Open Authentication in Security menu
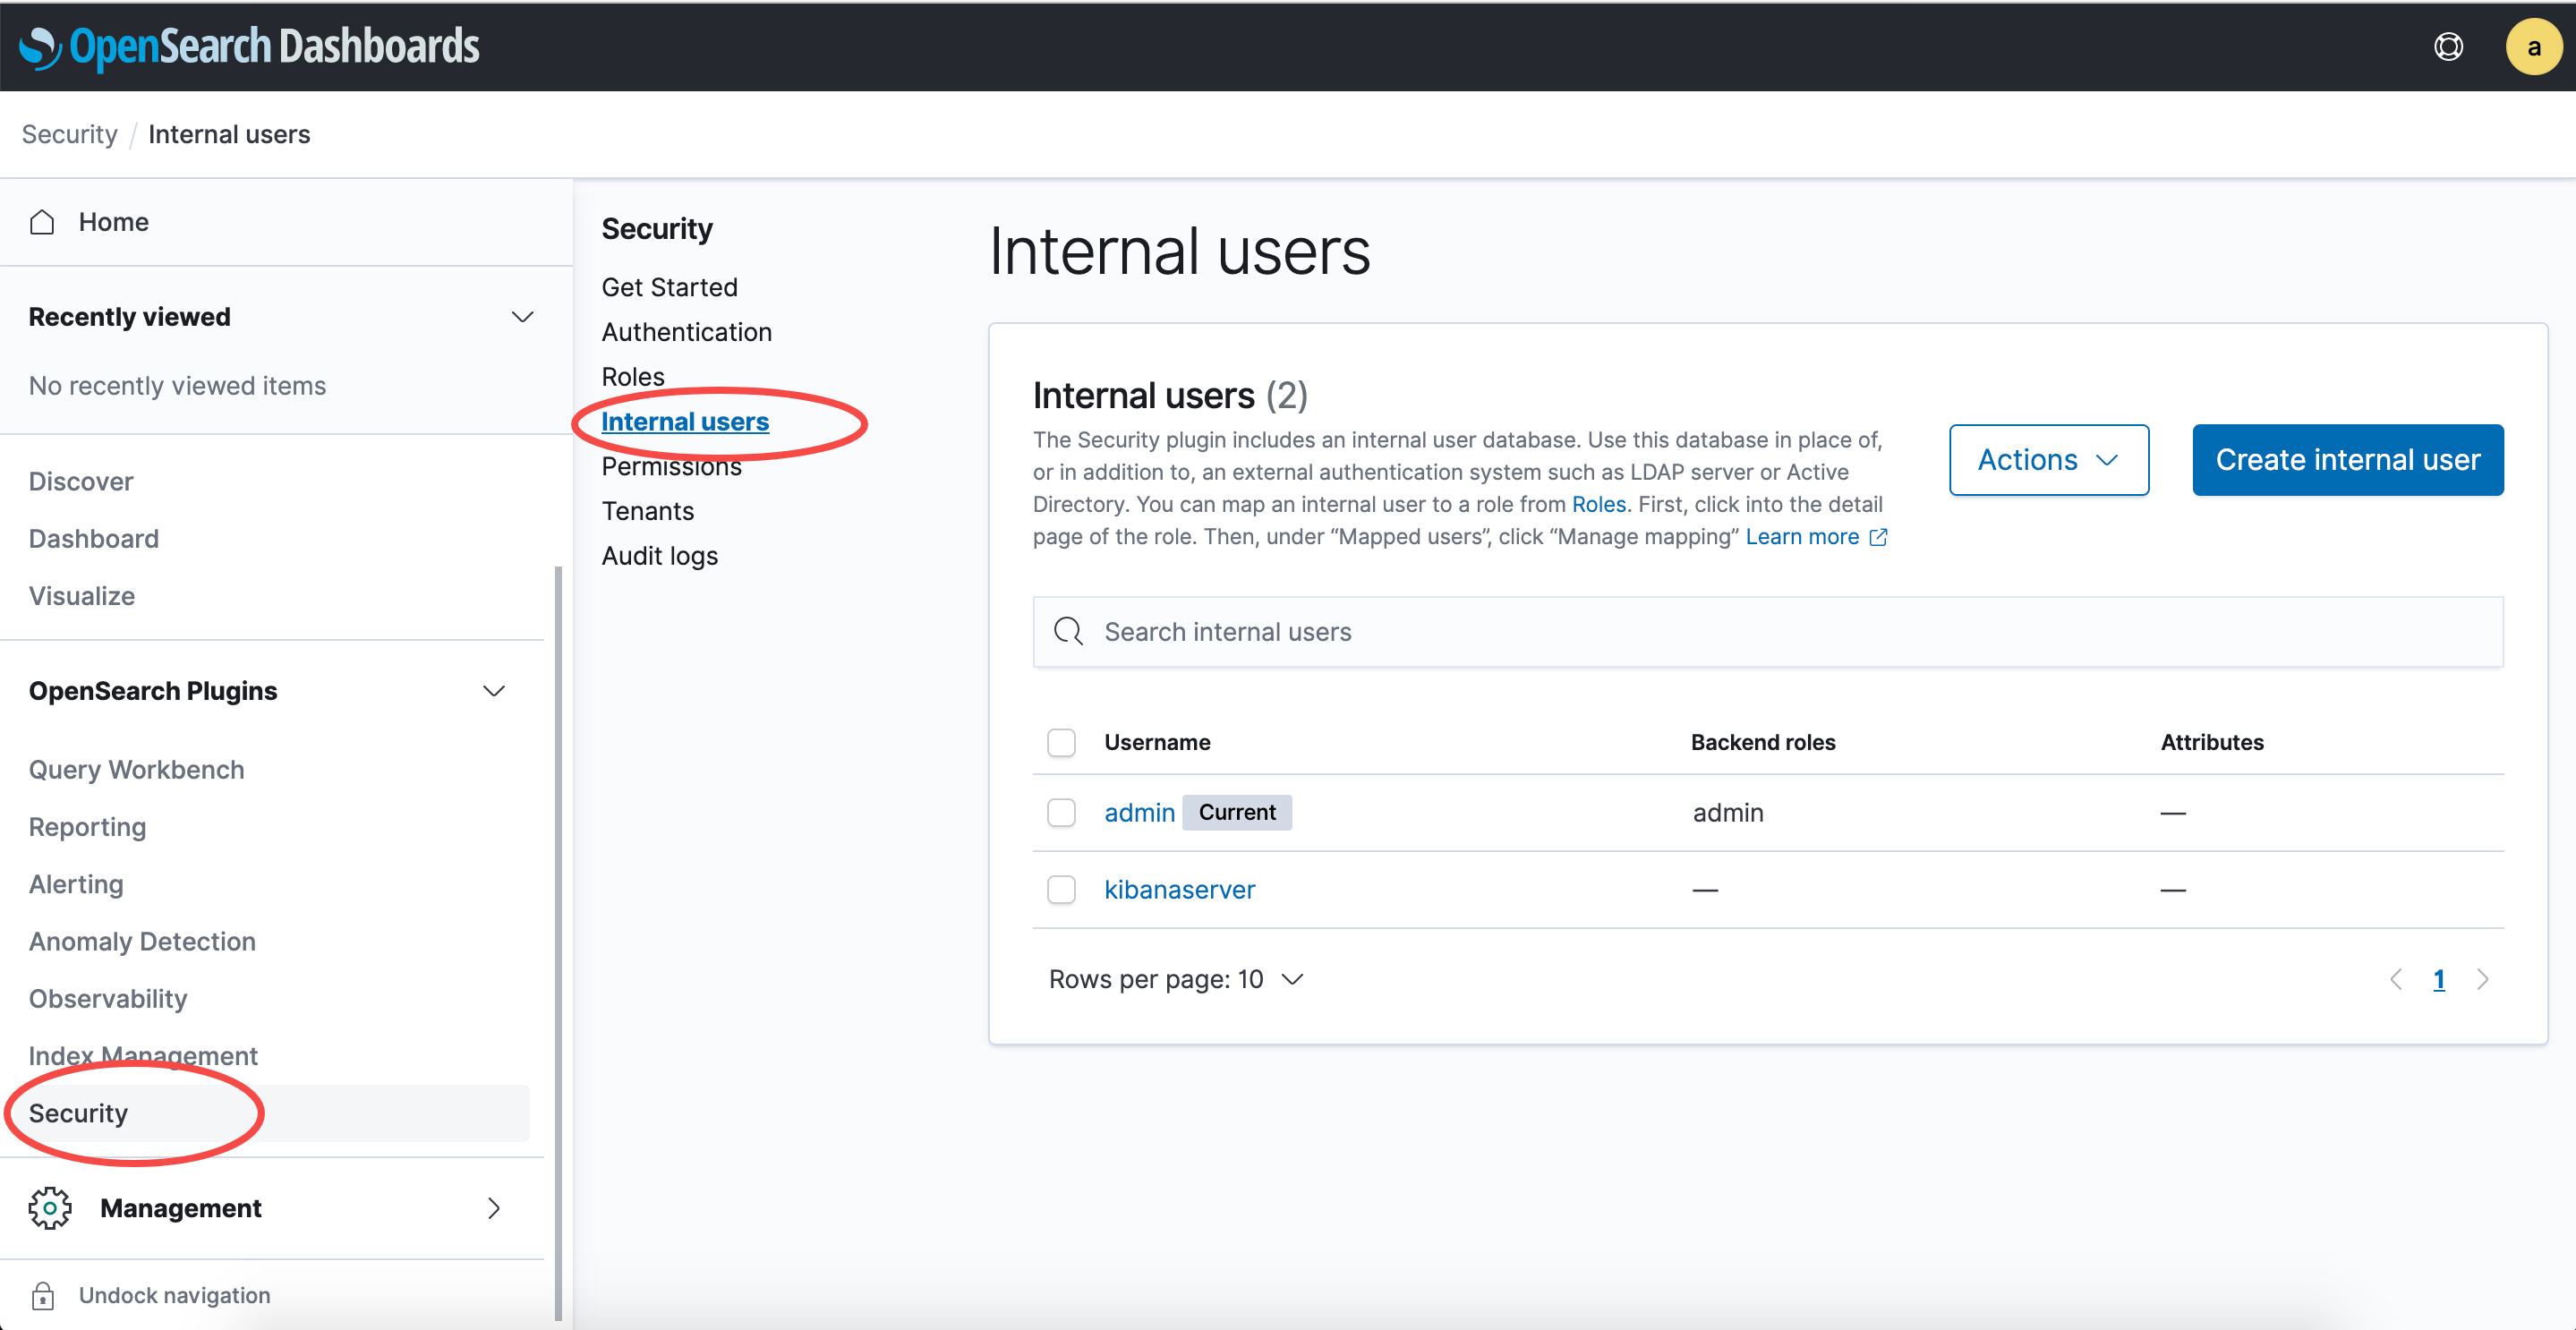 tap(686, 332)
